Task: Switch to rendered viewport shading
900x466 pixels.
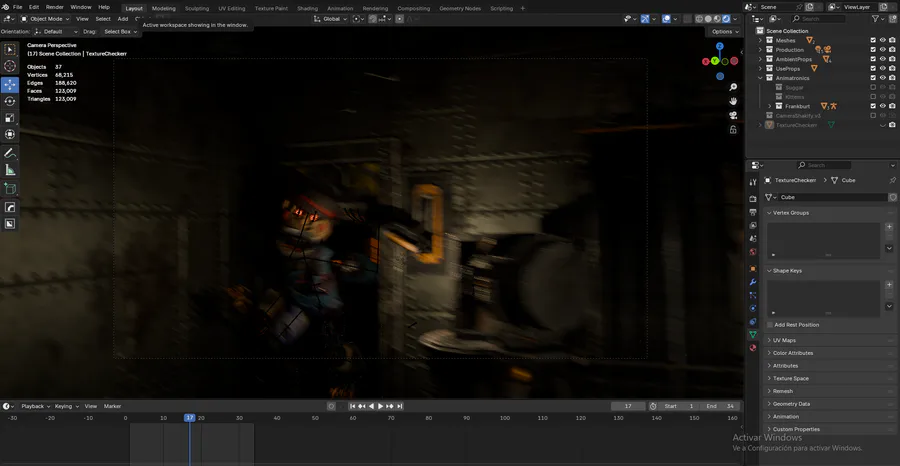Action: coord(727,19)
